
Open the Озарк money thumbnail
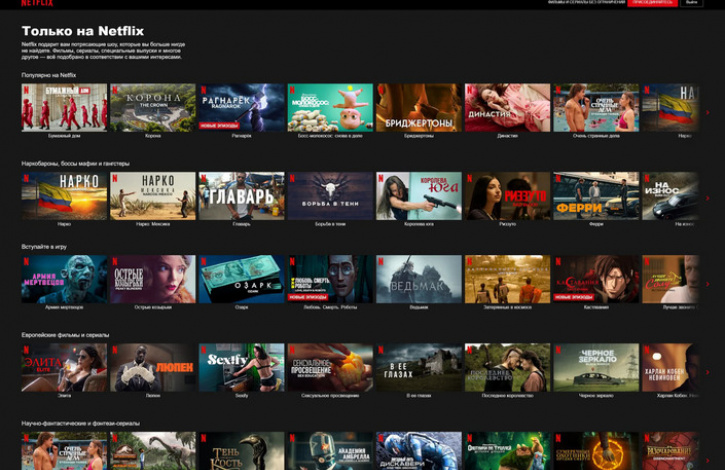pos(241,279)
